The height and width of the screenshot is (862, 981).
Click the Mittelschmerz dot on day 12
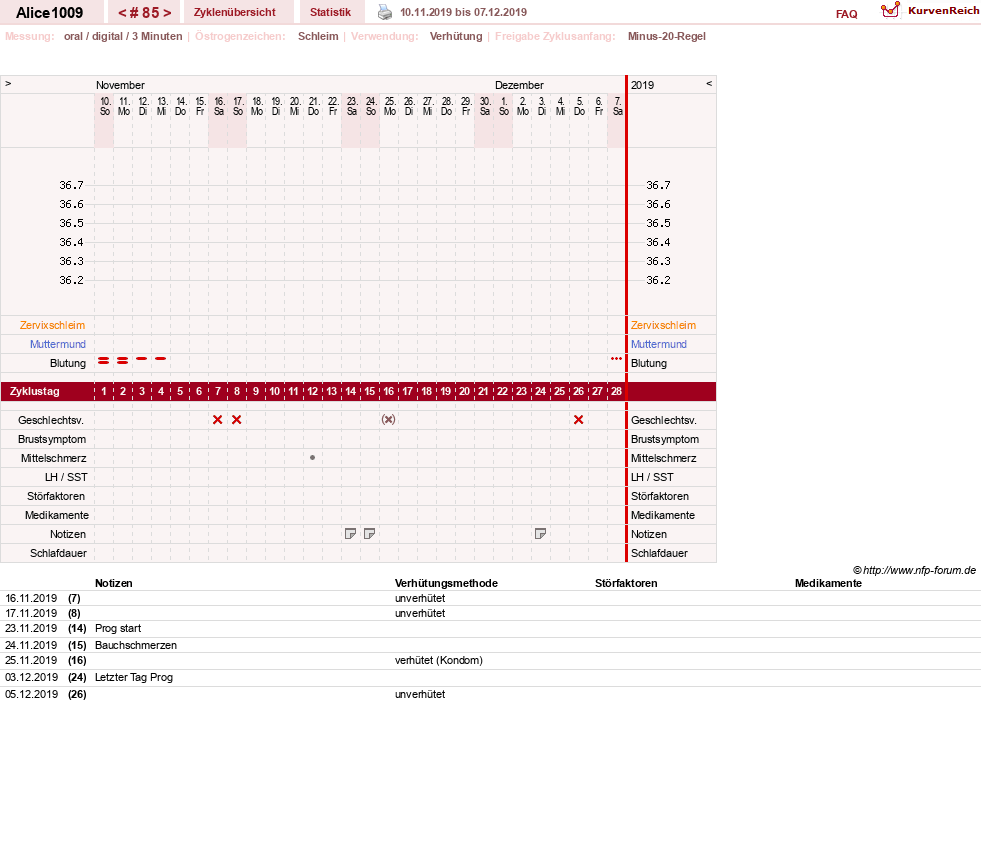click(x=312, y=458)
